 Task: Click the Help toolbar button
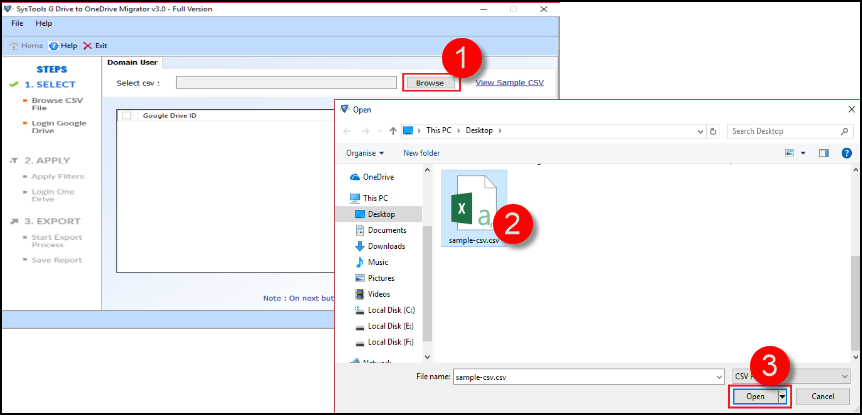pos(63,46)
